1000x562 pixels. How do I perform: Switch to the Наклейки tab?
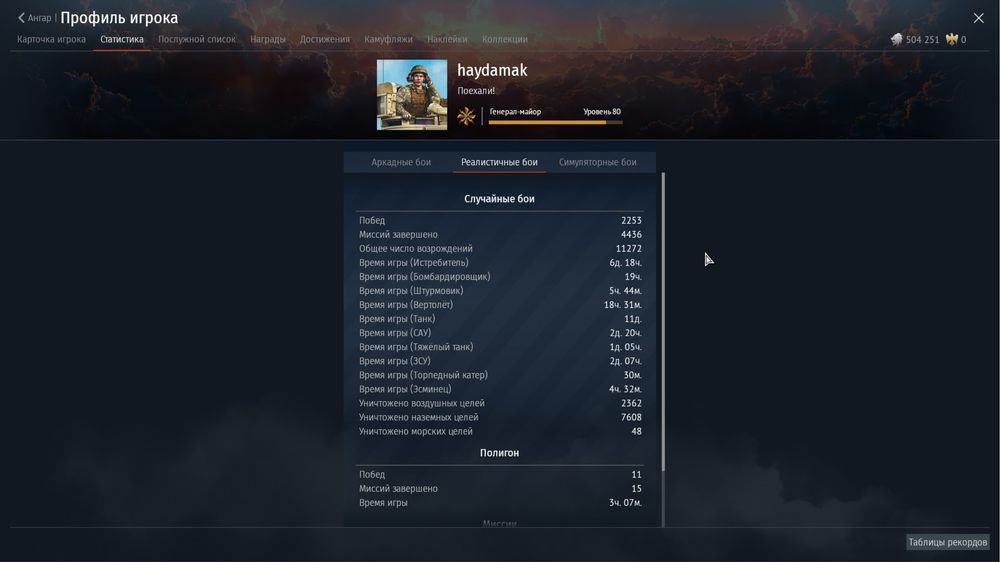447,40
